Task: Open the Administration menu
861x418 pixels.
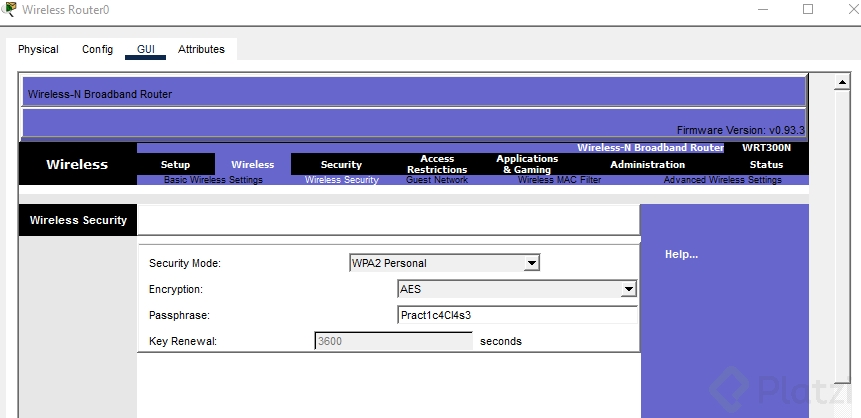Action: click(x=647, y=164)
